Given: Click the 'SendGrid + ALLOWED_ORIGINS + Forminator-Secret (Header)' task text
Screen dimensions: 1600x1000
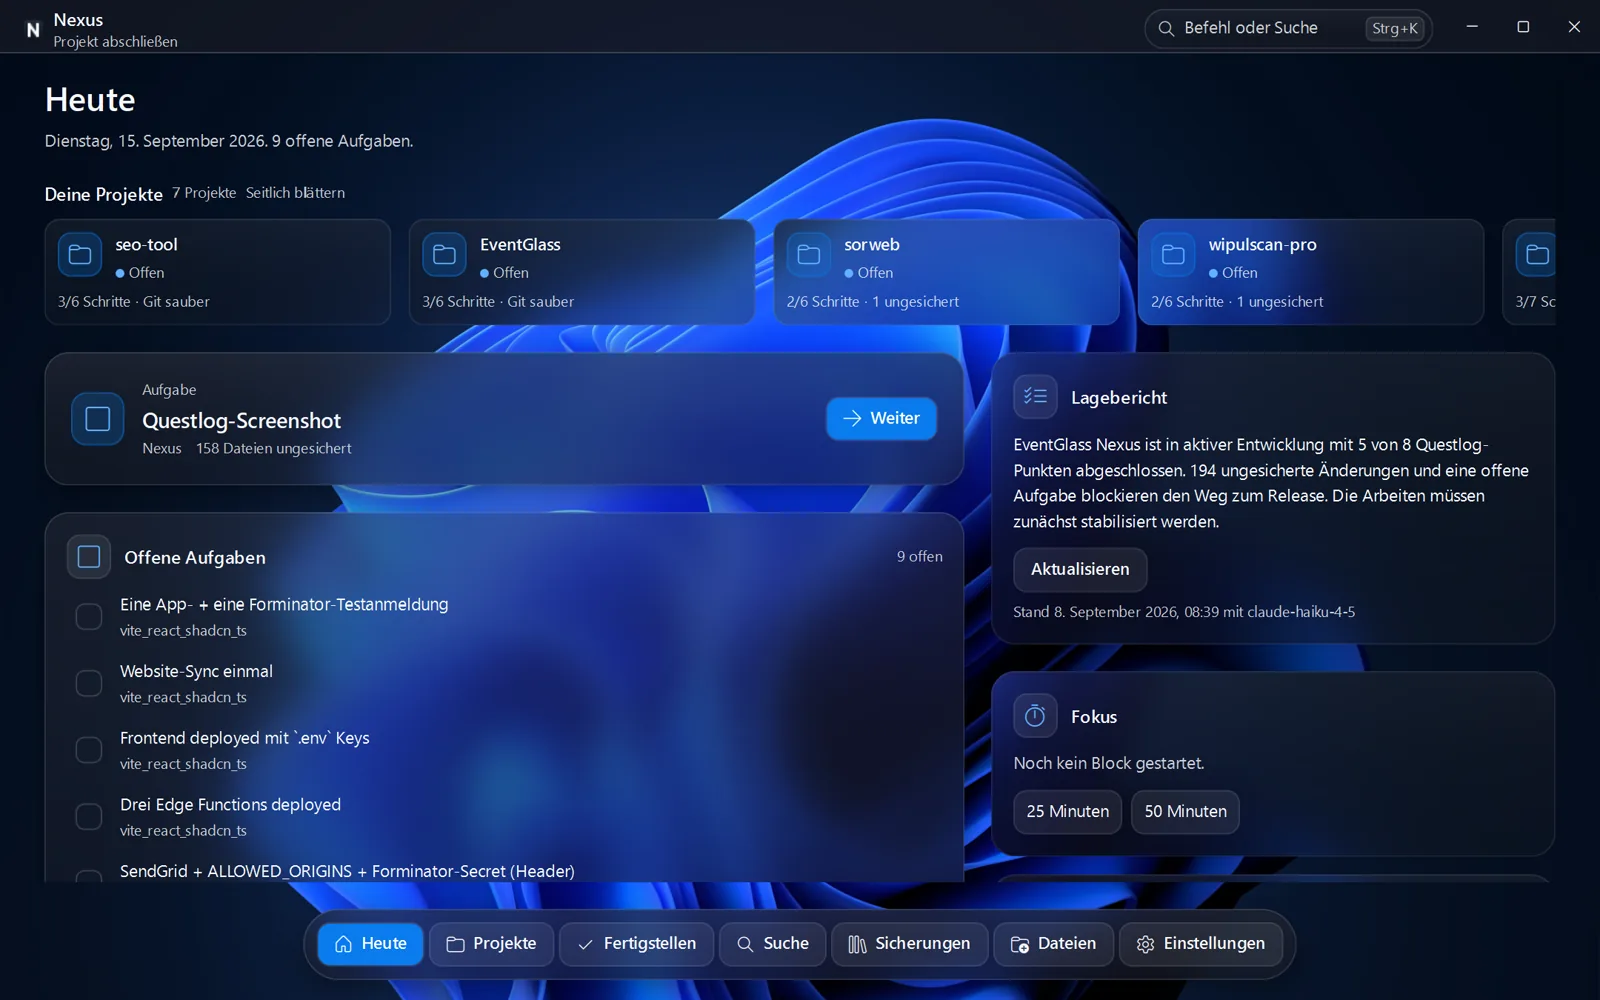Looking at the screenshot, I should point(347,871).
